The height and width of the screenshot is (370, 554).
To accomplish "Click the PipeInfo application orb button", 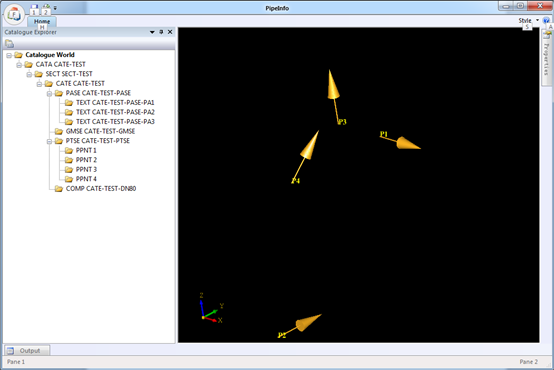I will 14,14.
